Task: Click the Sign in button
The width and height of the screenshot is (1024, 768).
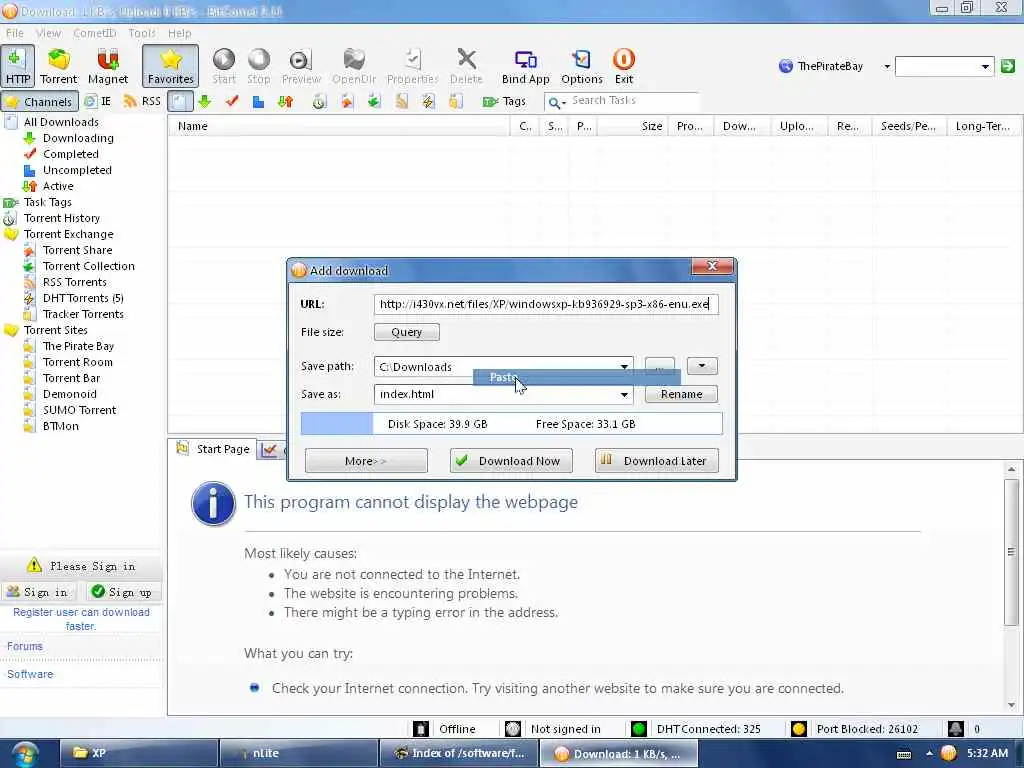Action: [39, 592]
